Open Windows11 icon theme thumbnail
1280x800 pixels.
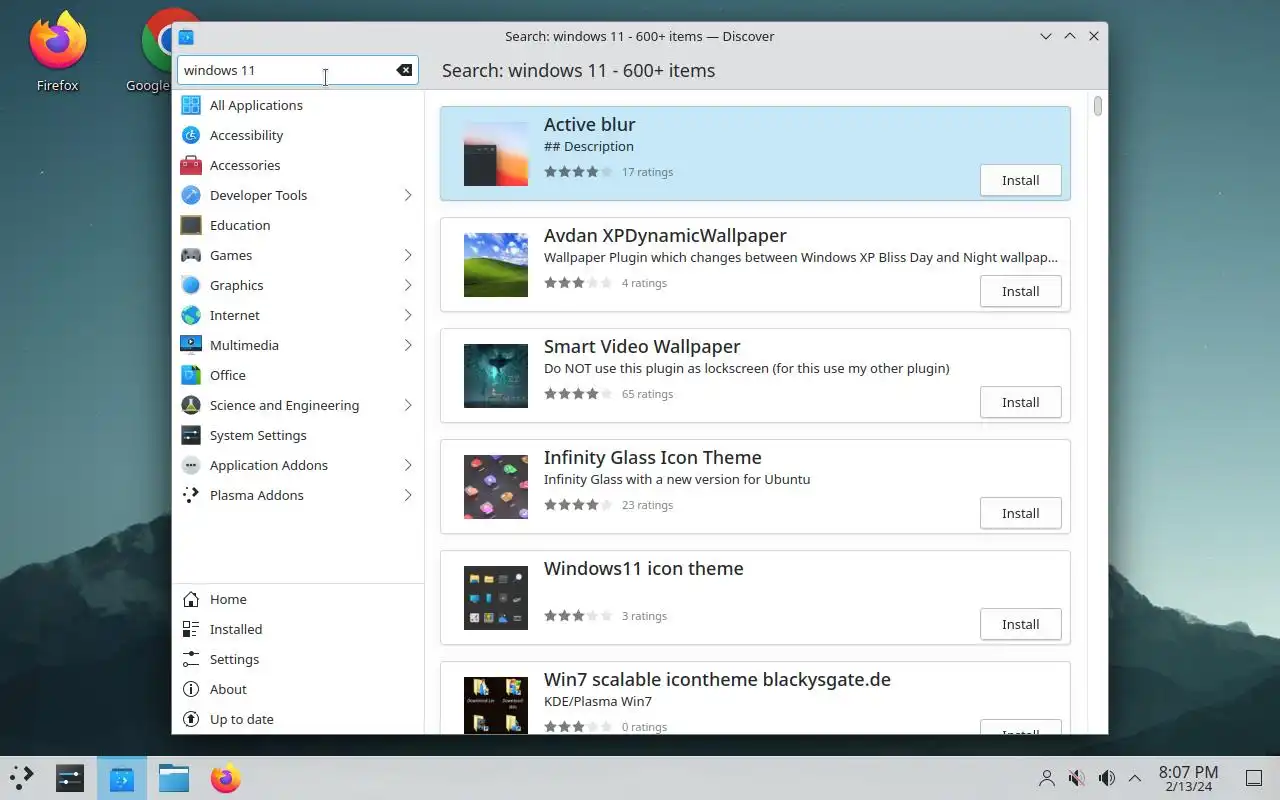pos(496,598)
